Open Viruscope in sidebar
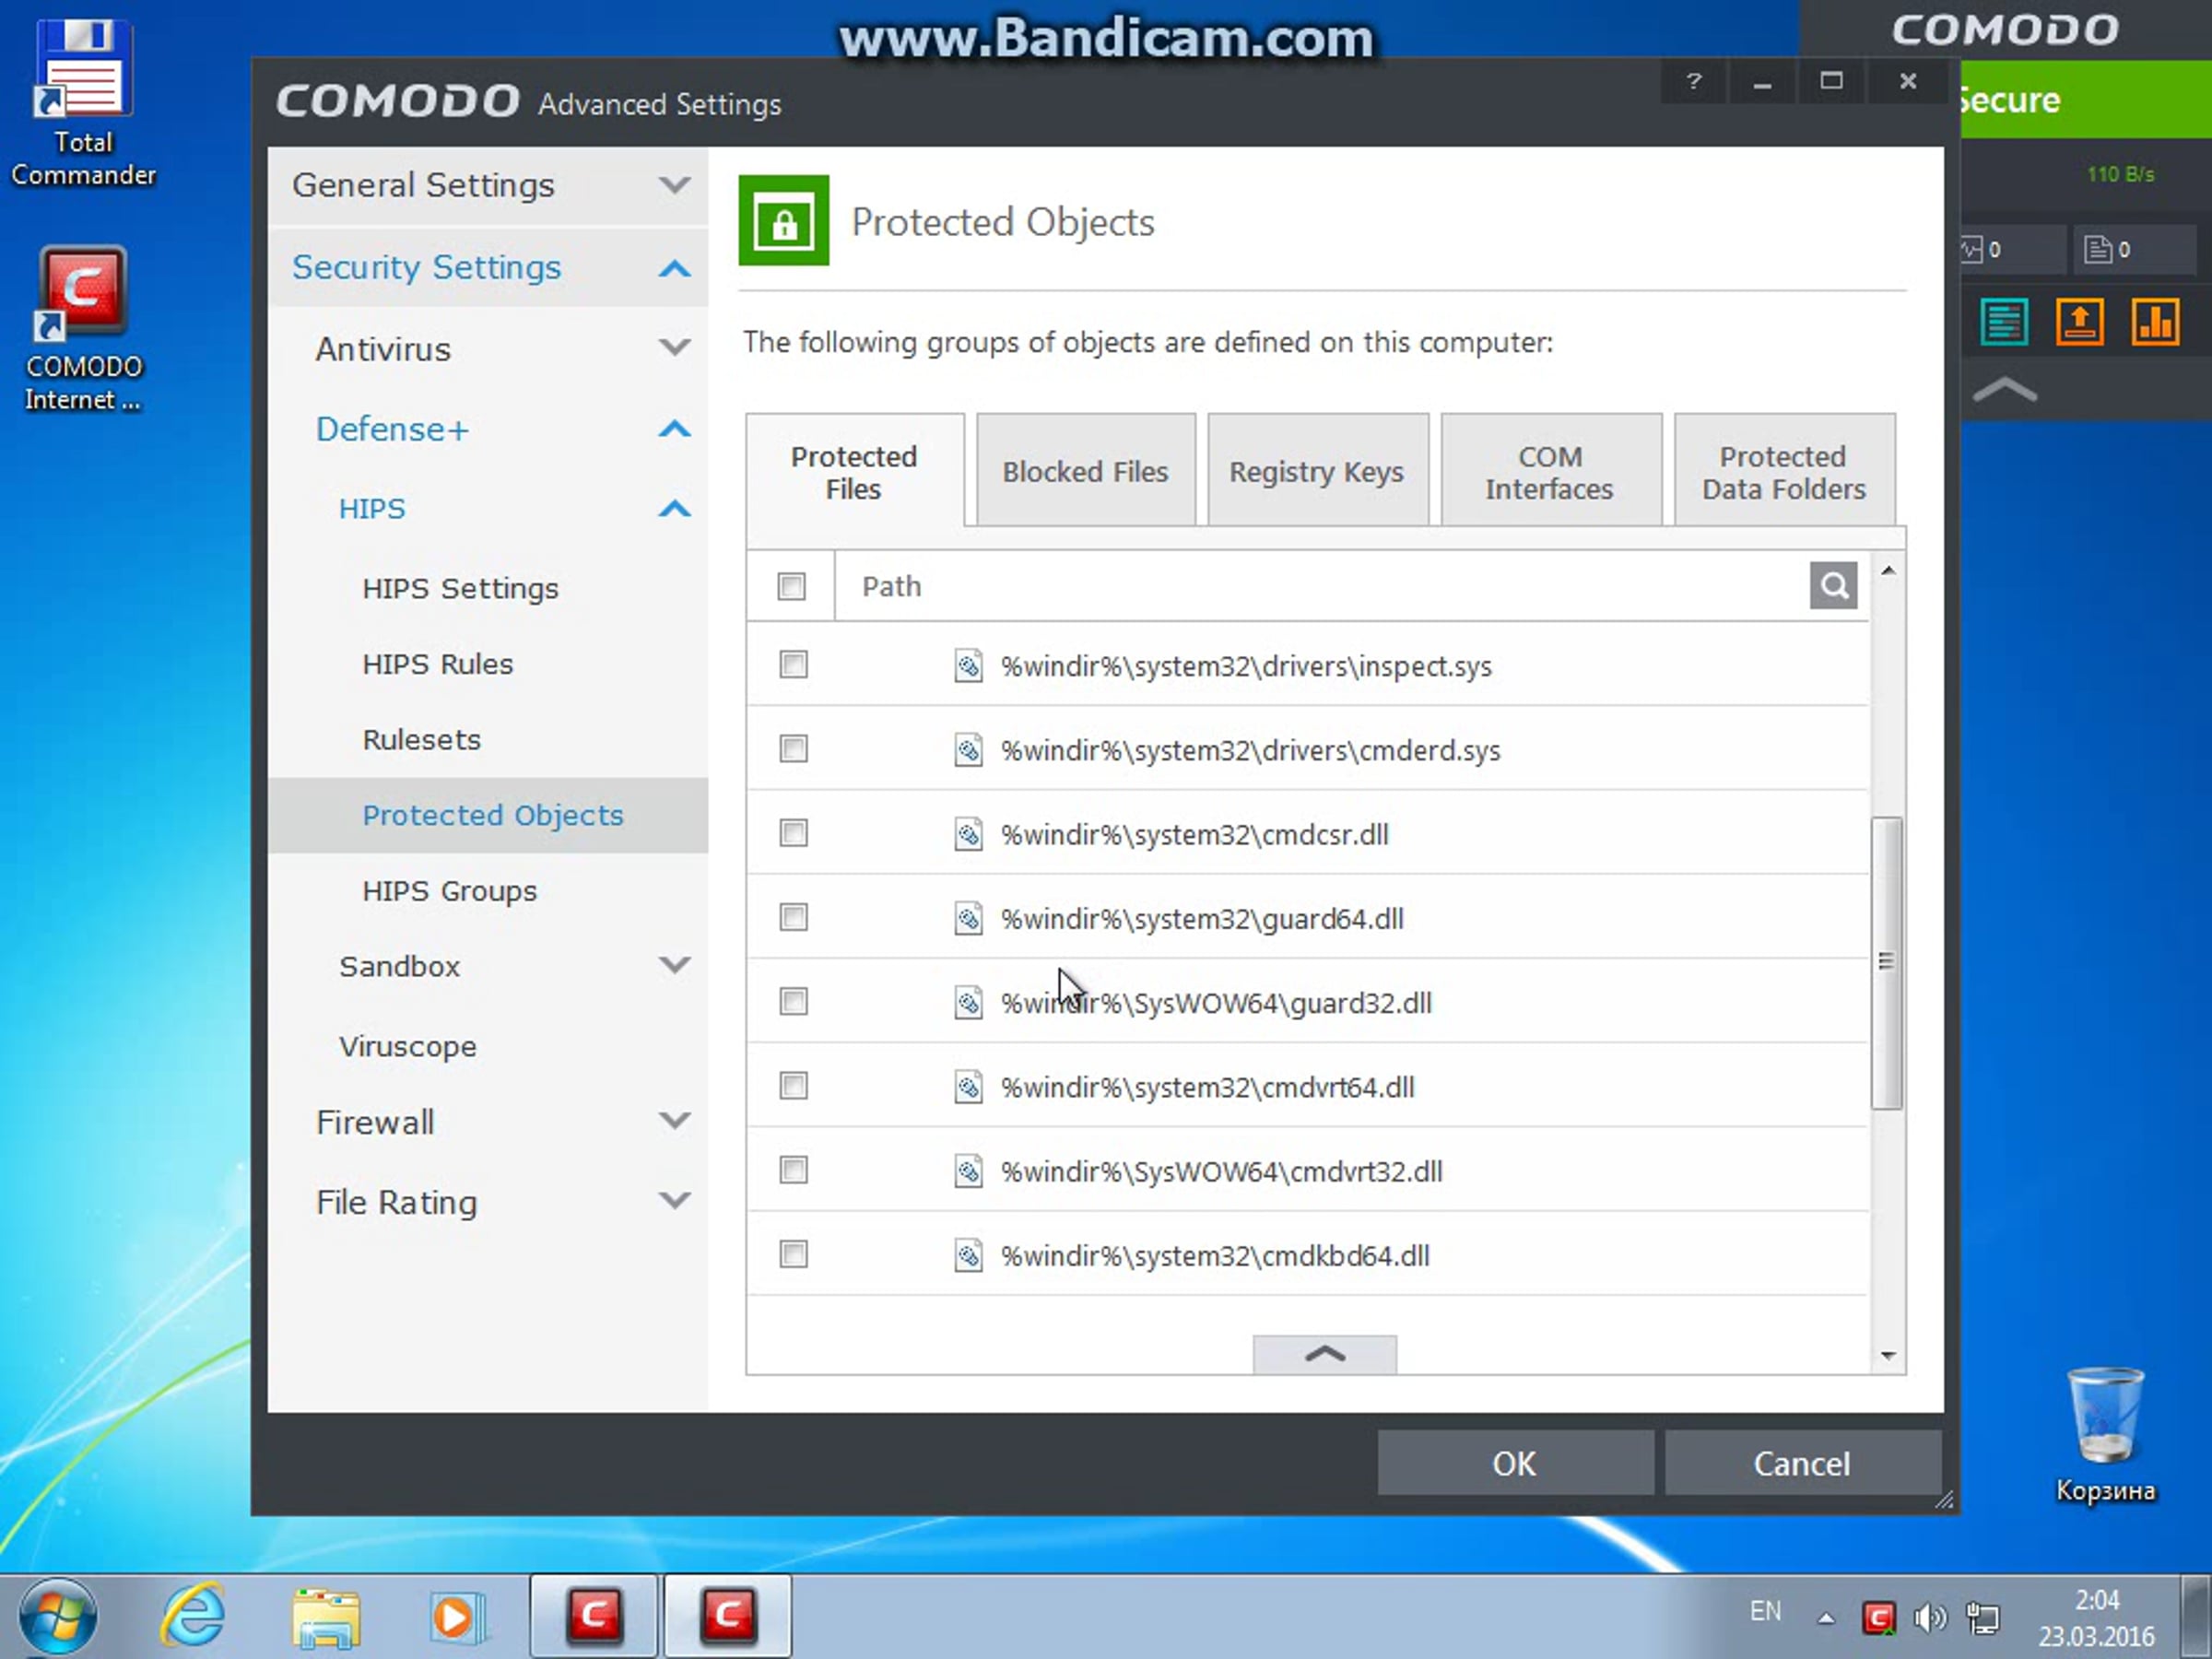This screenshot has height=1659, width=2212. (x=408, y=1046)
